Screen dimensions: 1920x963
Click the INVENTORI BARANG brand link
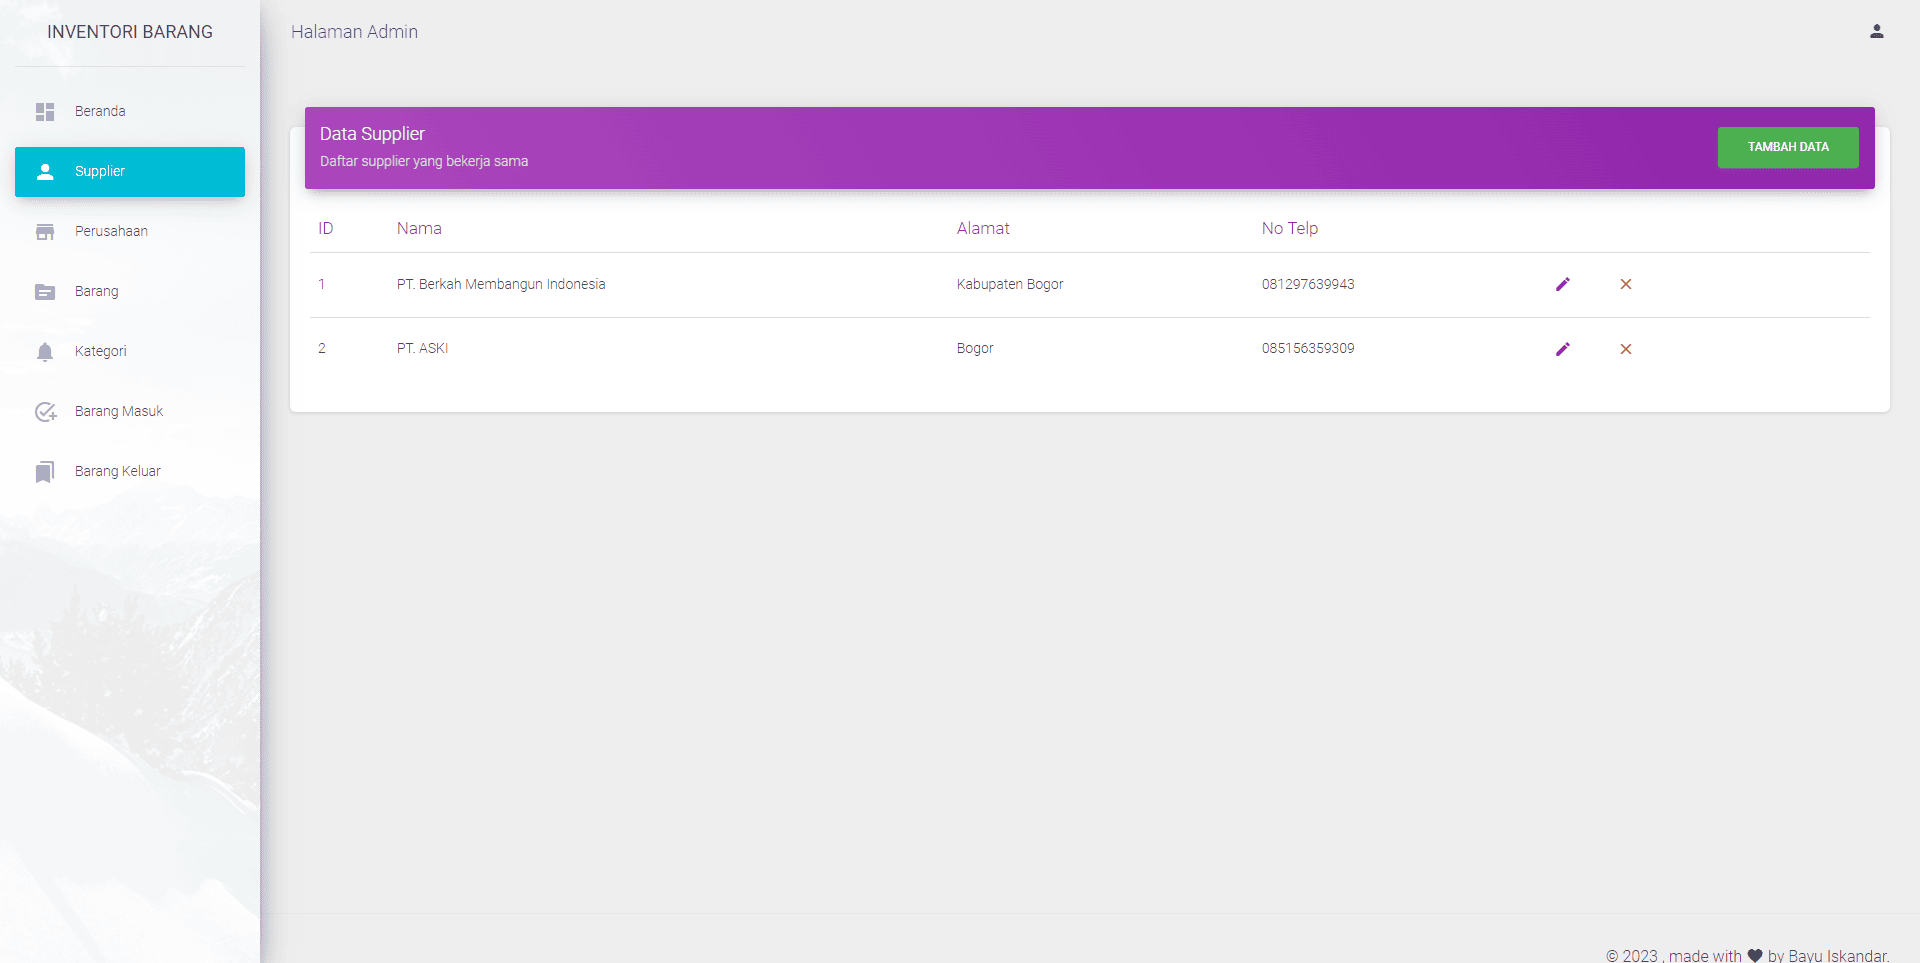pos(130,32)
